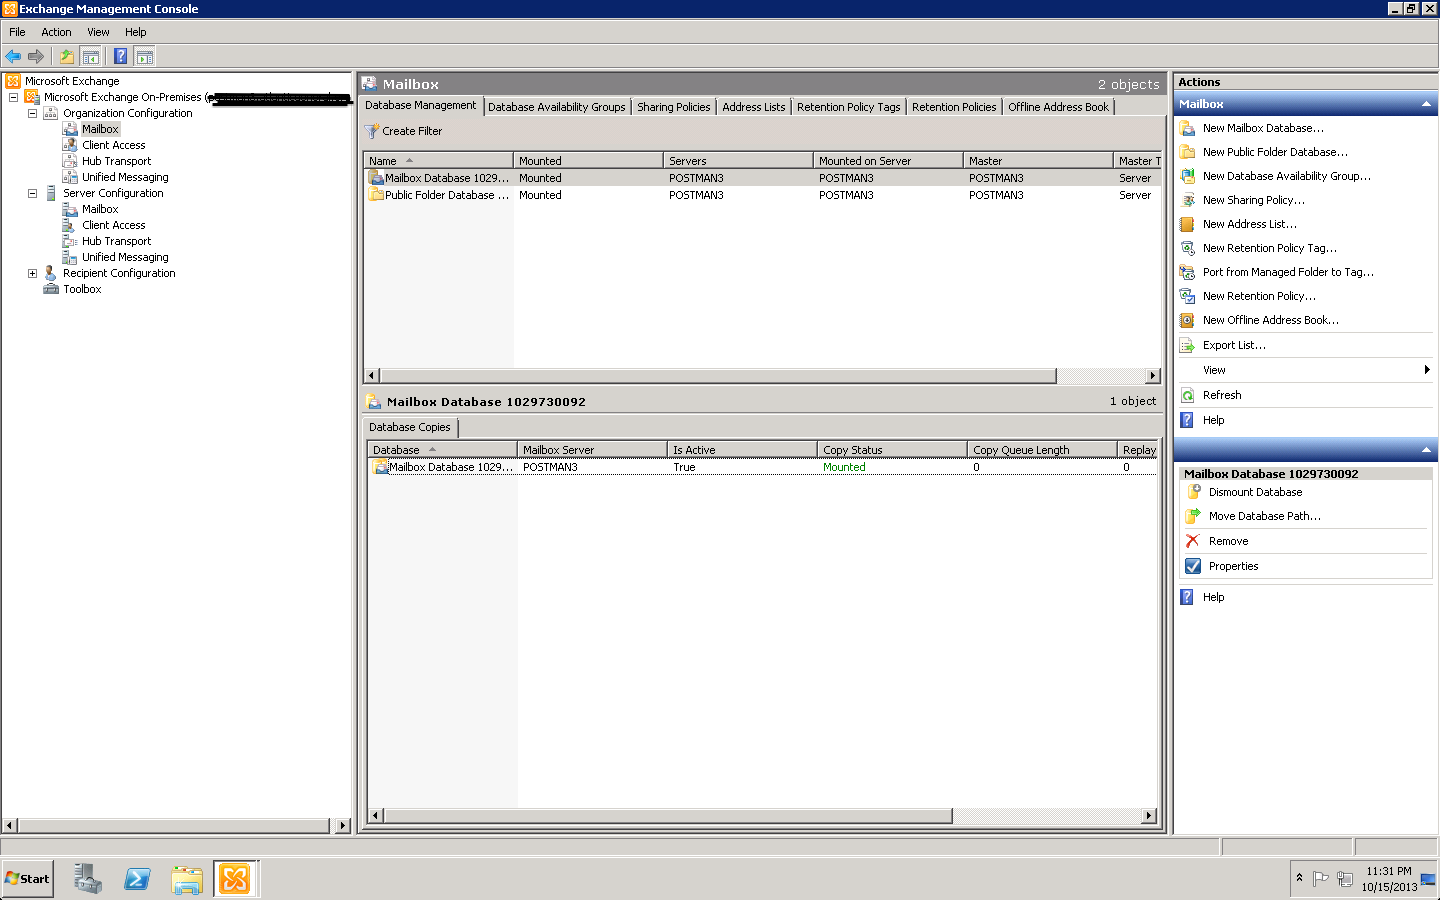The height and width of the screenshot is (900, 1440).
Task: Click the Port from Managed Folder icon
Action: tap(1187, 272)
